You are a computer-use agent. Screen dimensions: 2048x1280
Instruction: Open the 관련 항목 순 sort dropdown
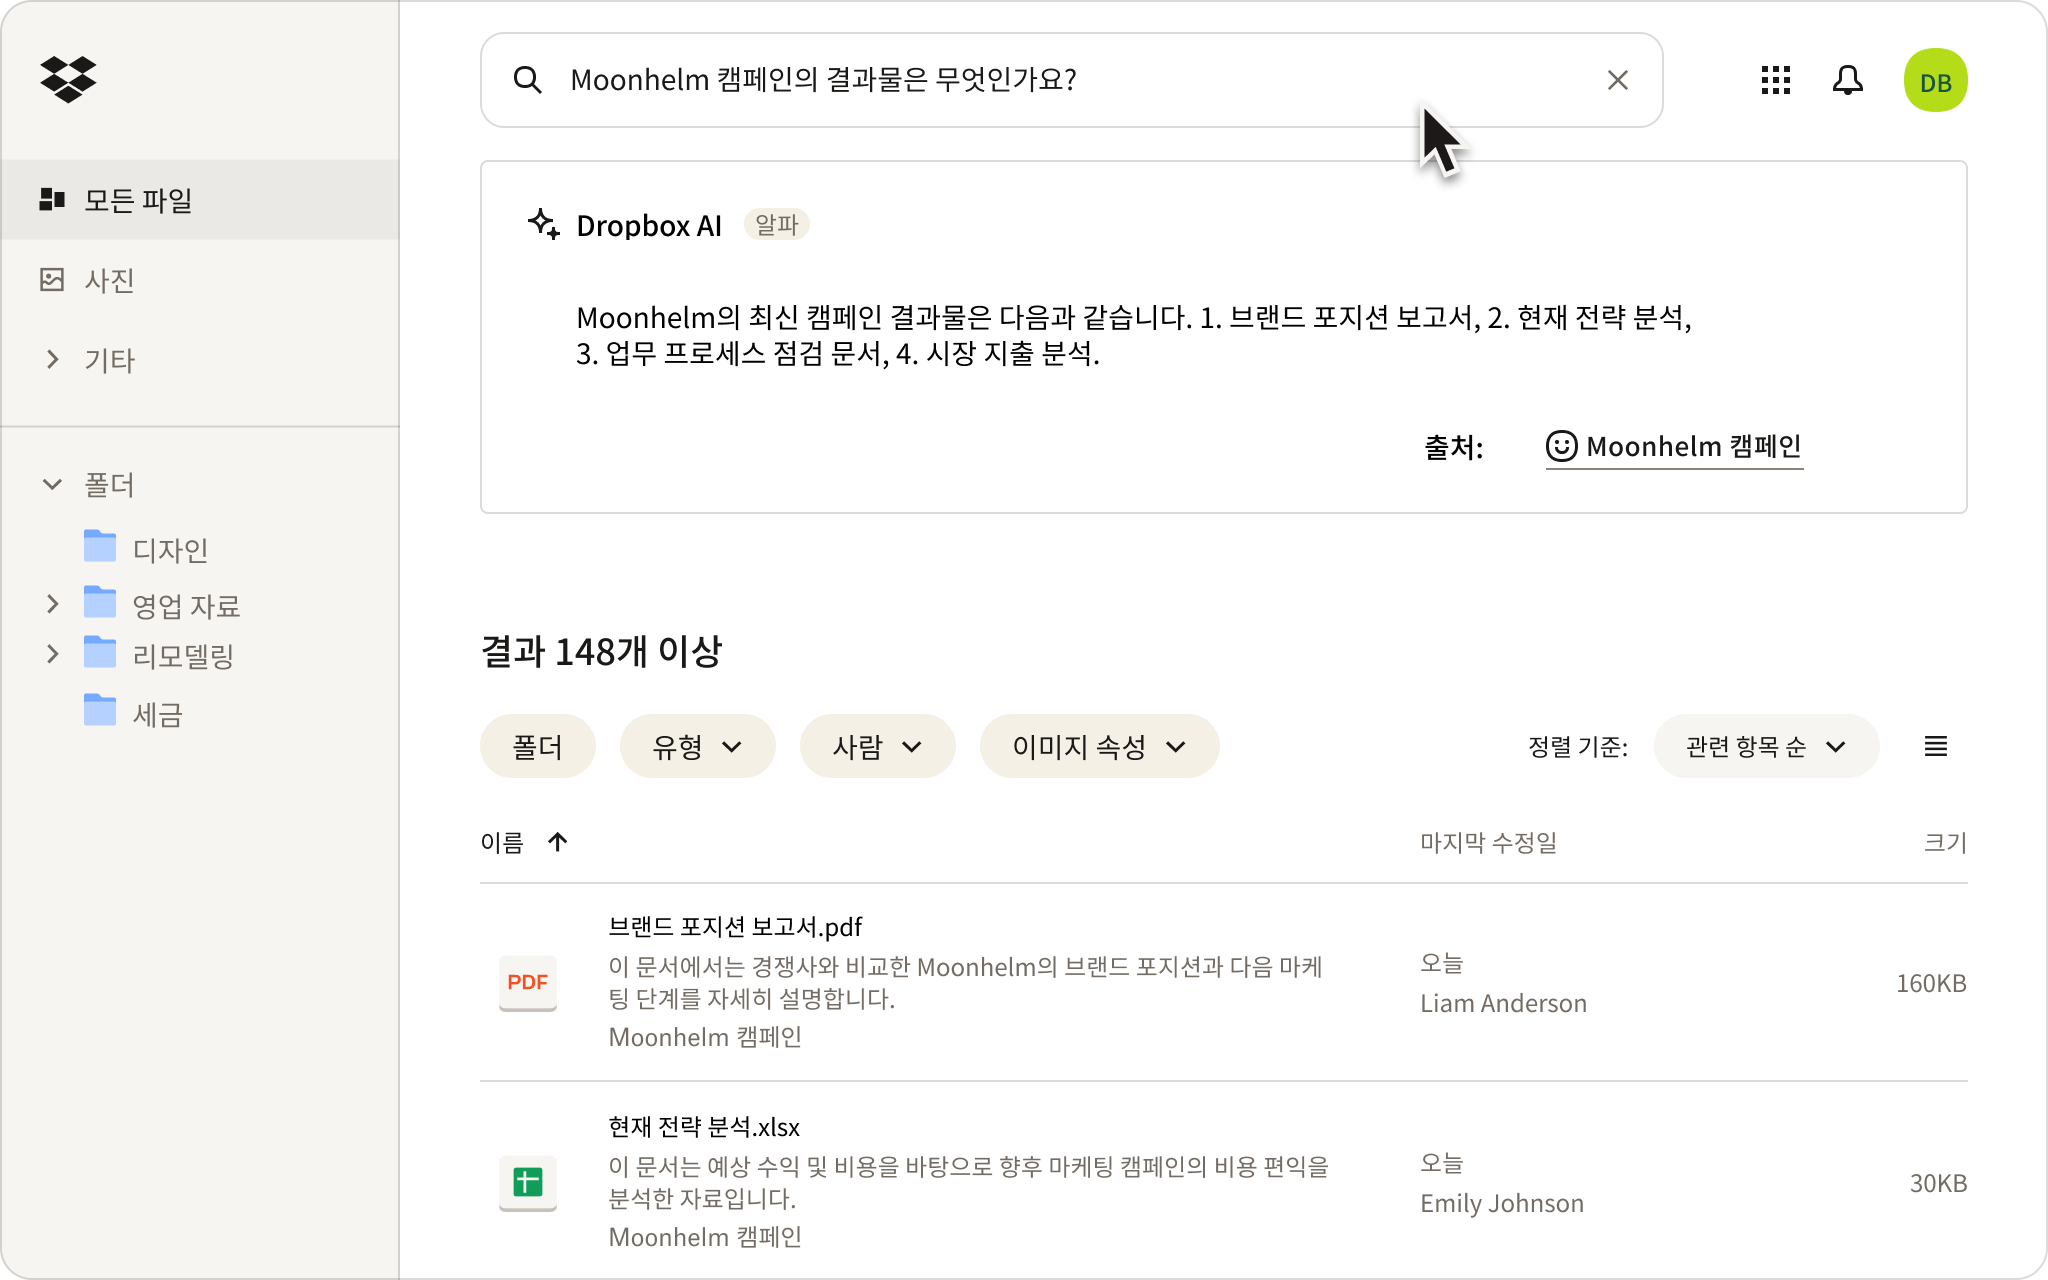pyautogui.click(x=1766, y=746)
